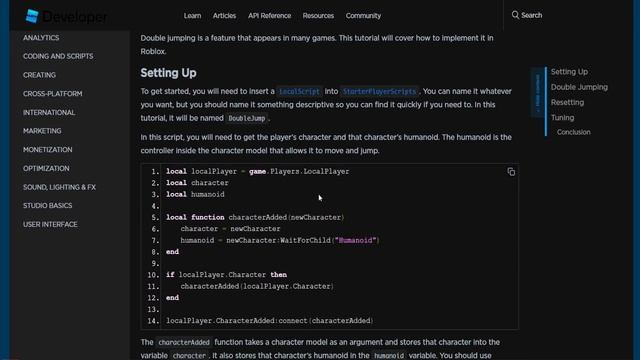Copy the code block with copy icon
Viewport: 640px width, 360px height.
coord(511,172)
